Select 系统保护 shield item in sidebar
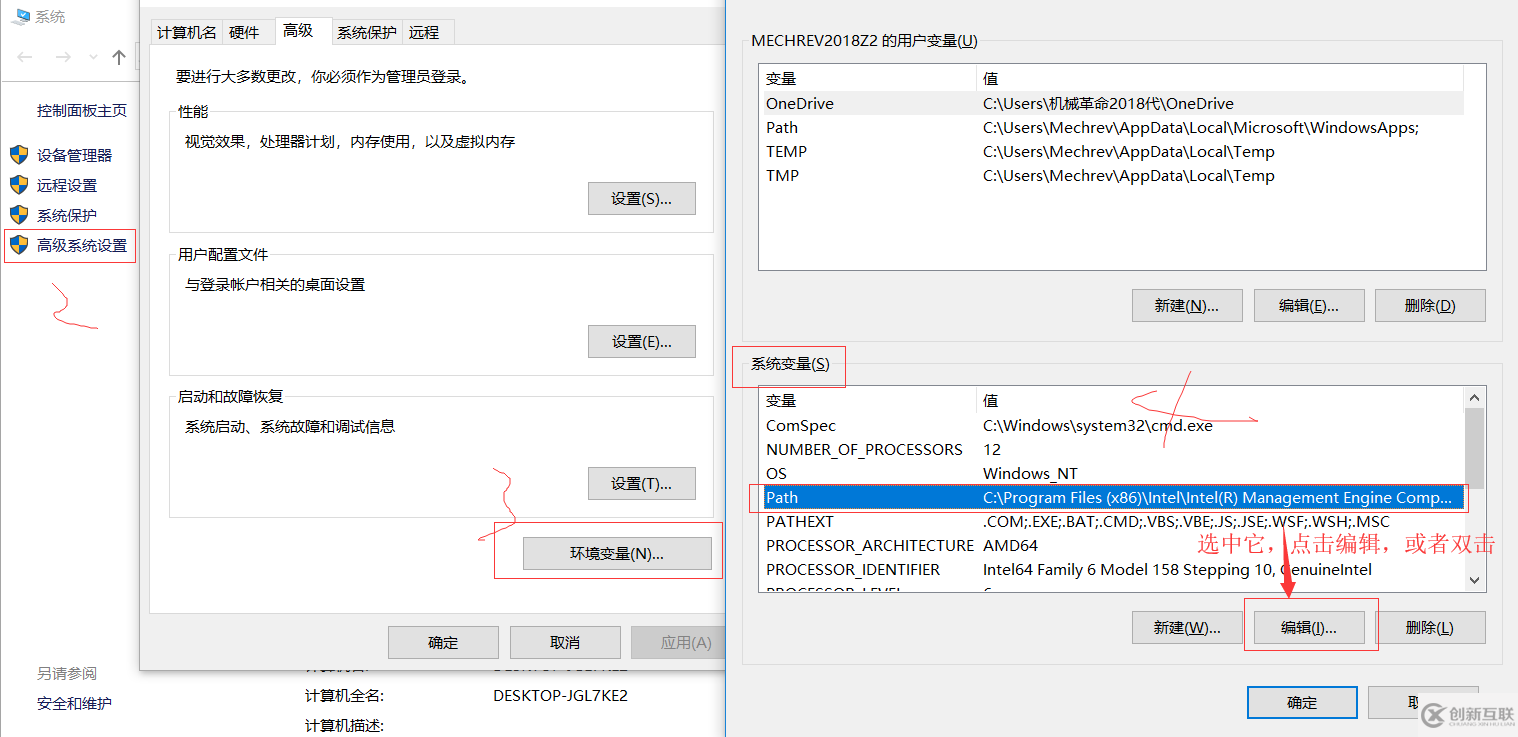The image size is (1518, 737). pyautogui.click(x=72, y=215)
